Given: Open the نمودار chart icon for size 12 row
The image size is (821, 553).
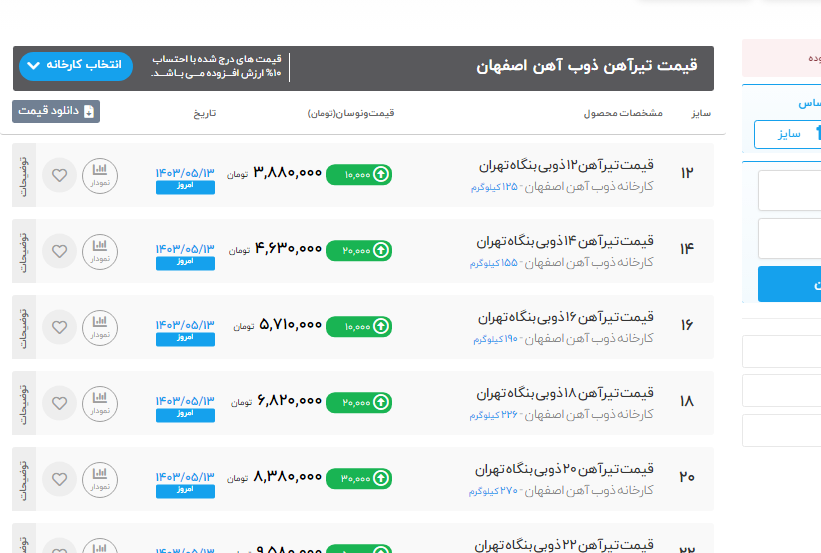Looking at the screenshot, I should [99, 175].
